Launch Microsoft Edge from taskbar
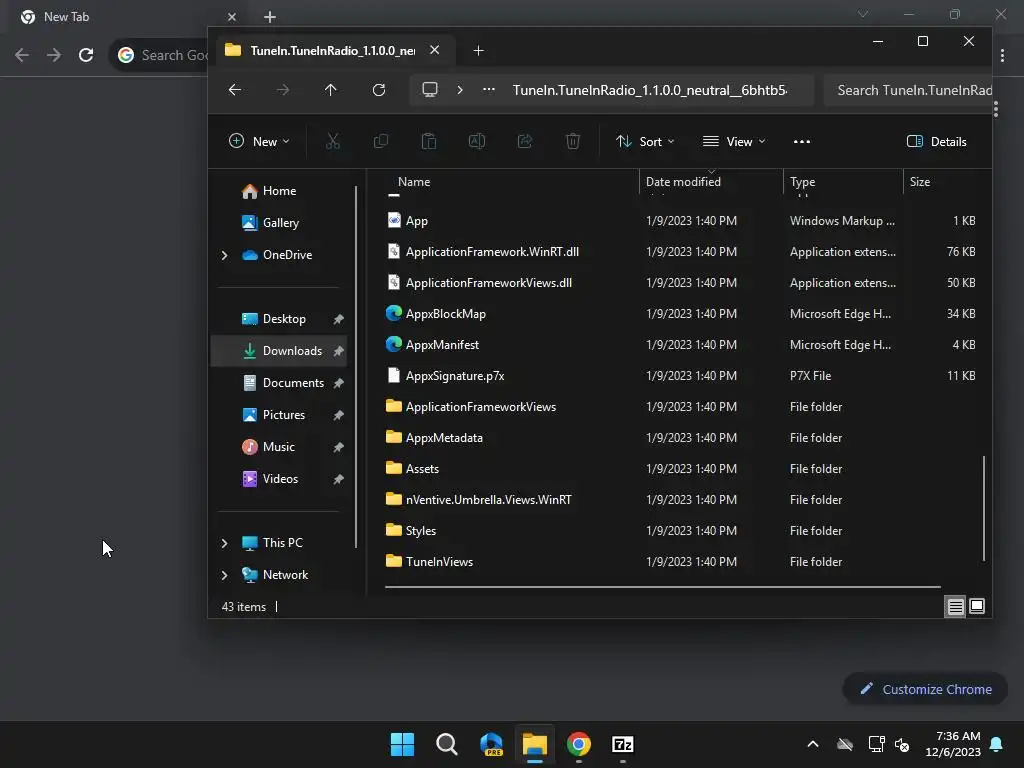 pos(491,744)
